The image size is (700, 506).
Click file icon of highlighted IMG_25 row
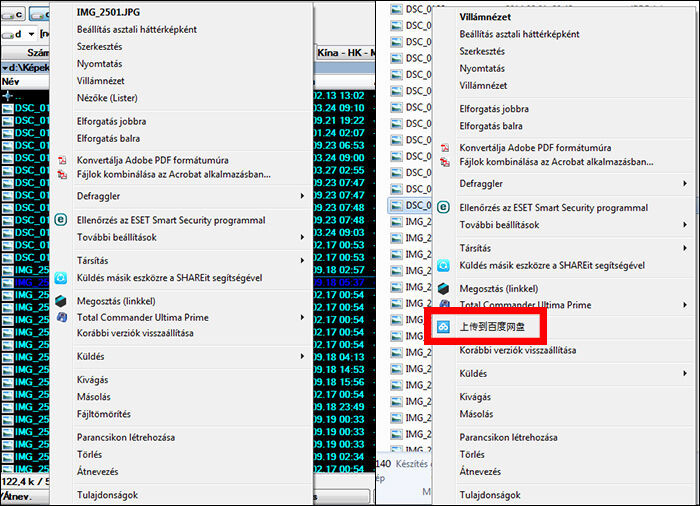tap(8, 283)
